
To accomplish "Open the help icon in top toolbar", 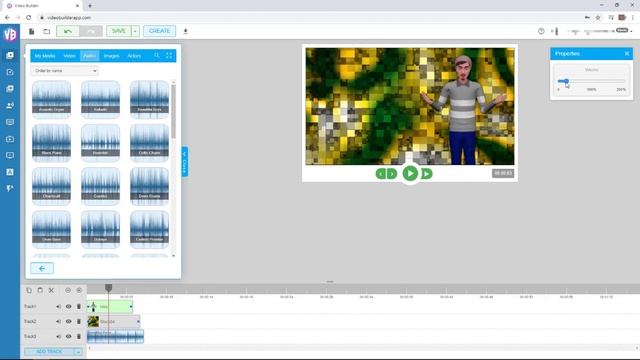I will point(541,31).
